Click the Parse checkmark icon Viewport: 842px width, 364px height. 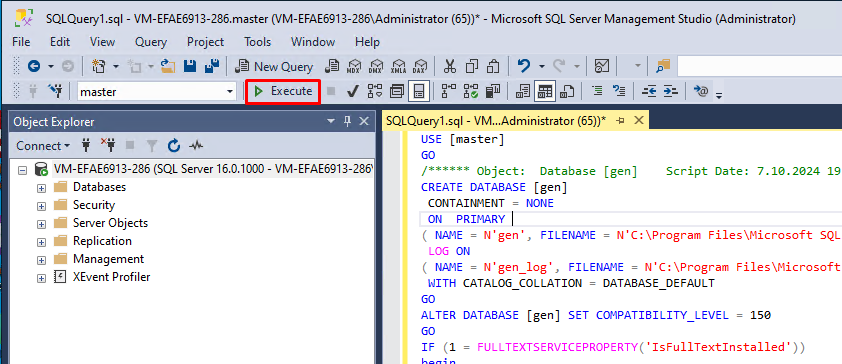[353, 92]
